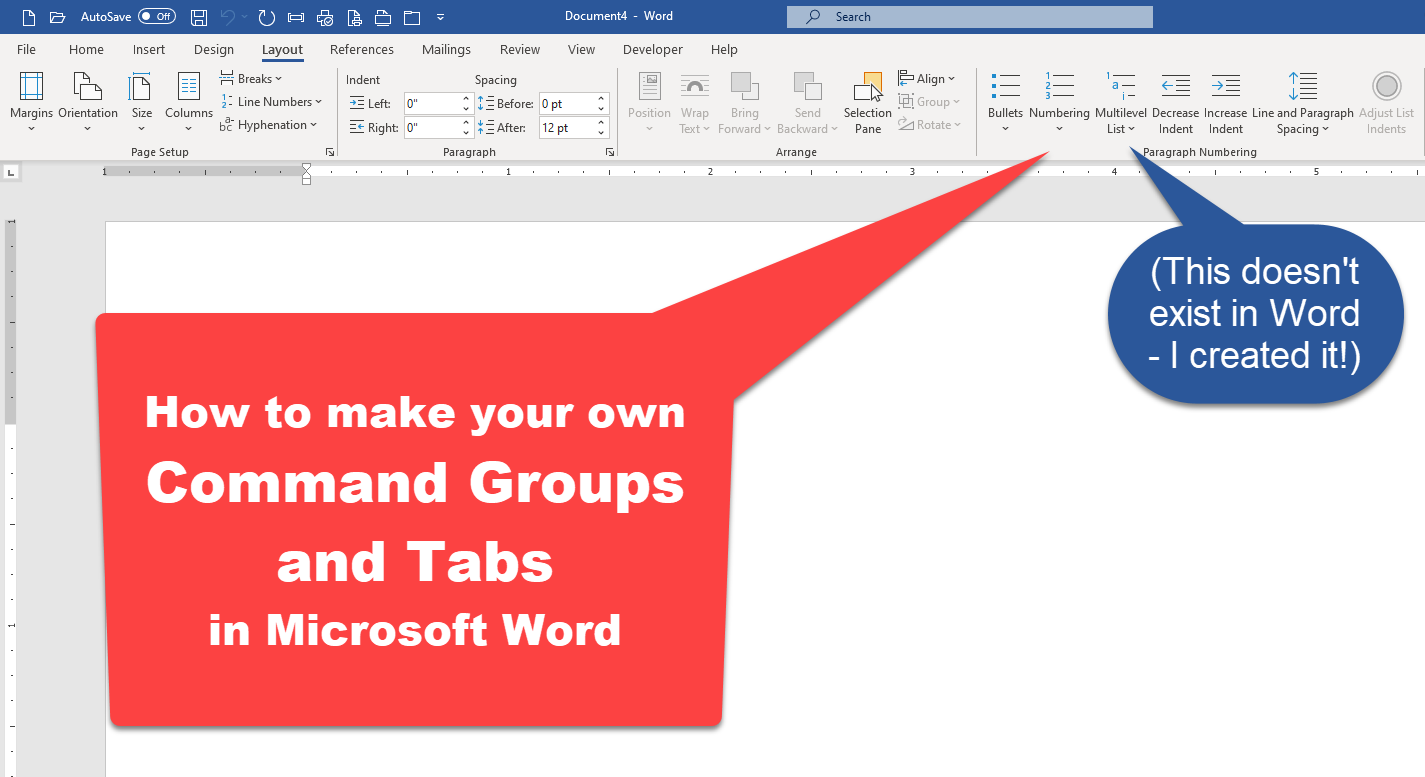Open the Design tab
1425x777 pixels.
(214, 49)
